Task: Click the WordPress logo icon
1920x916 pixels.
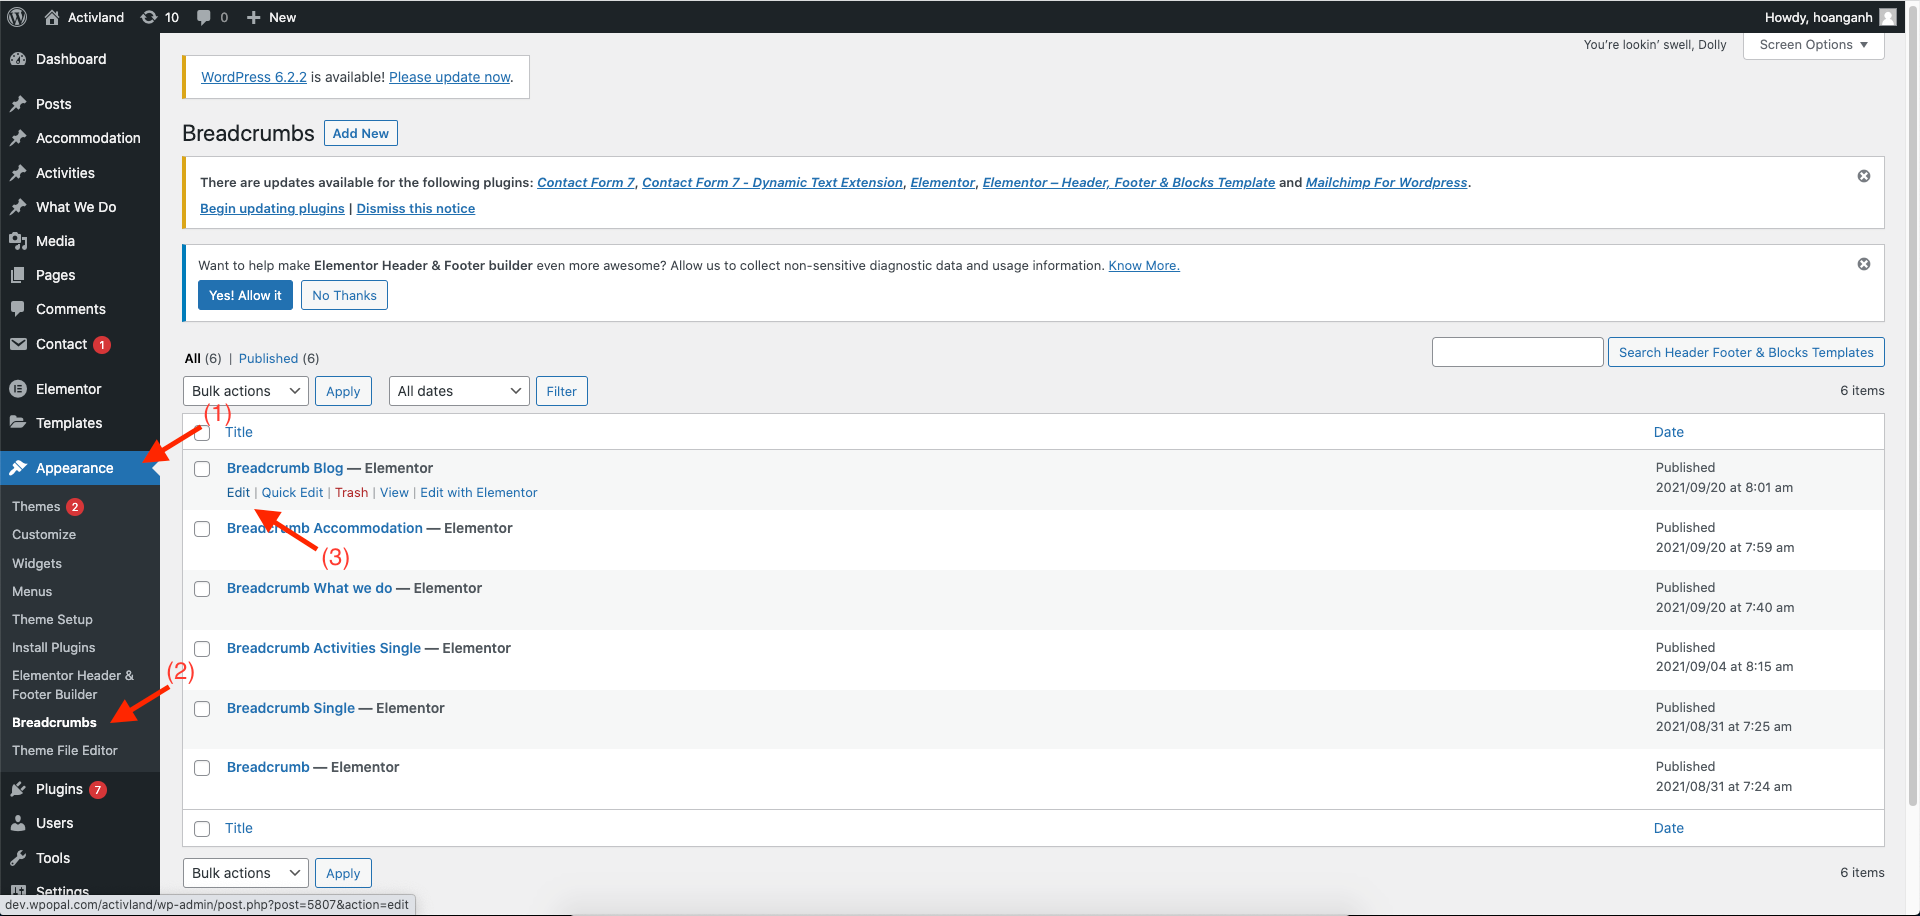Action: click(20, 17)
